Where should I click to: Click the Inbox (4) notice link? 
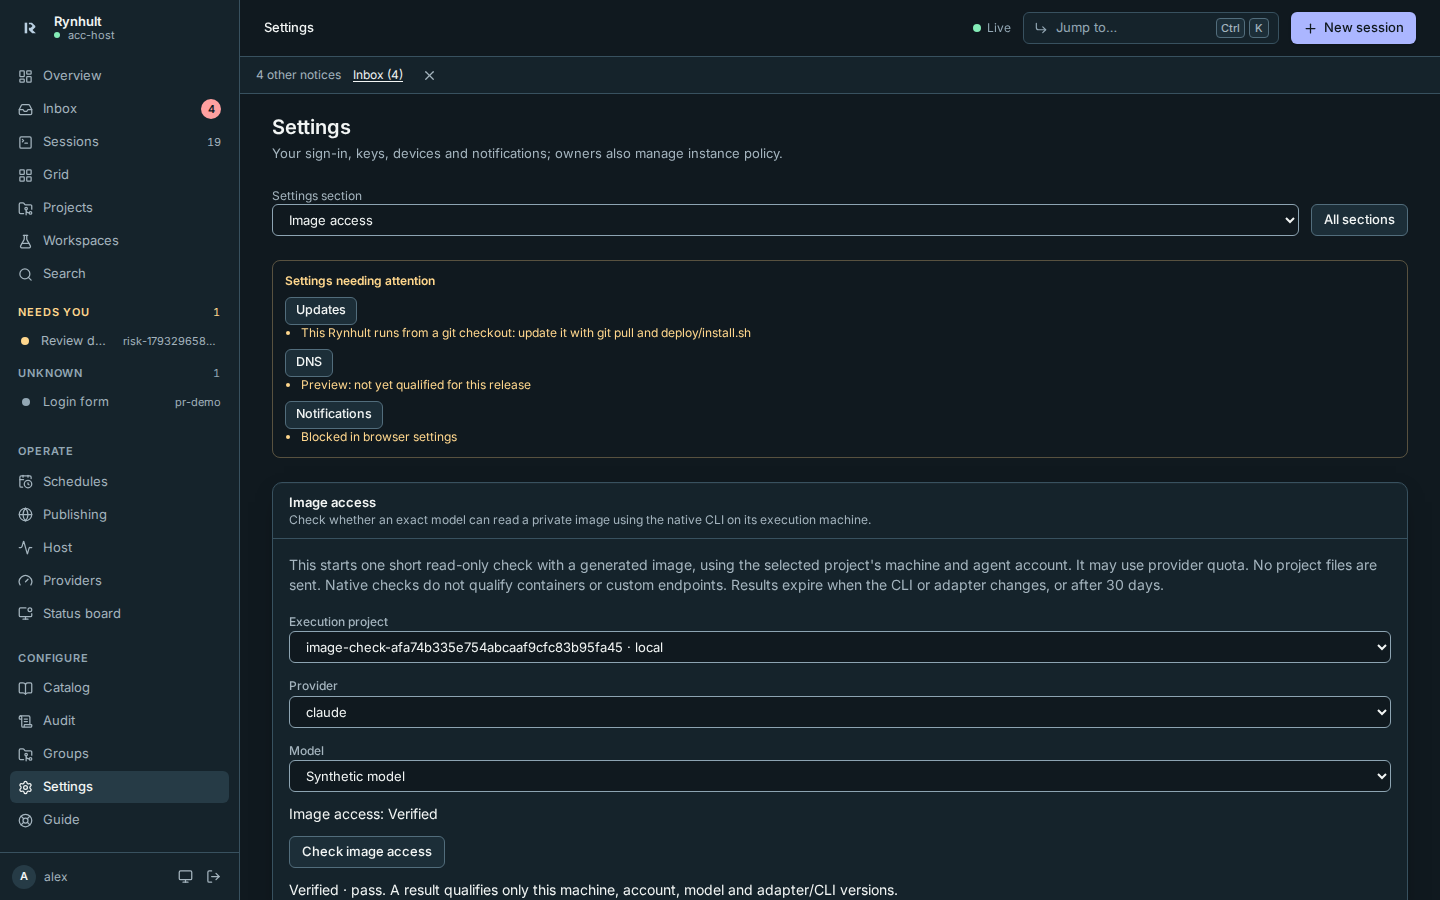[378, 75]
